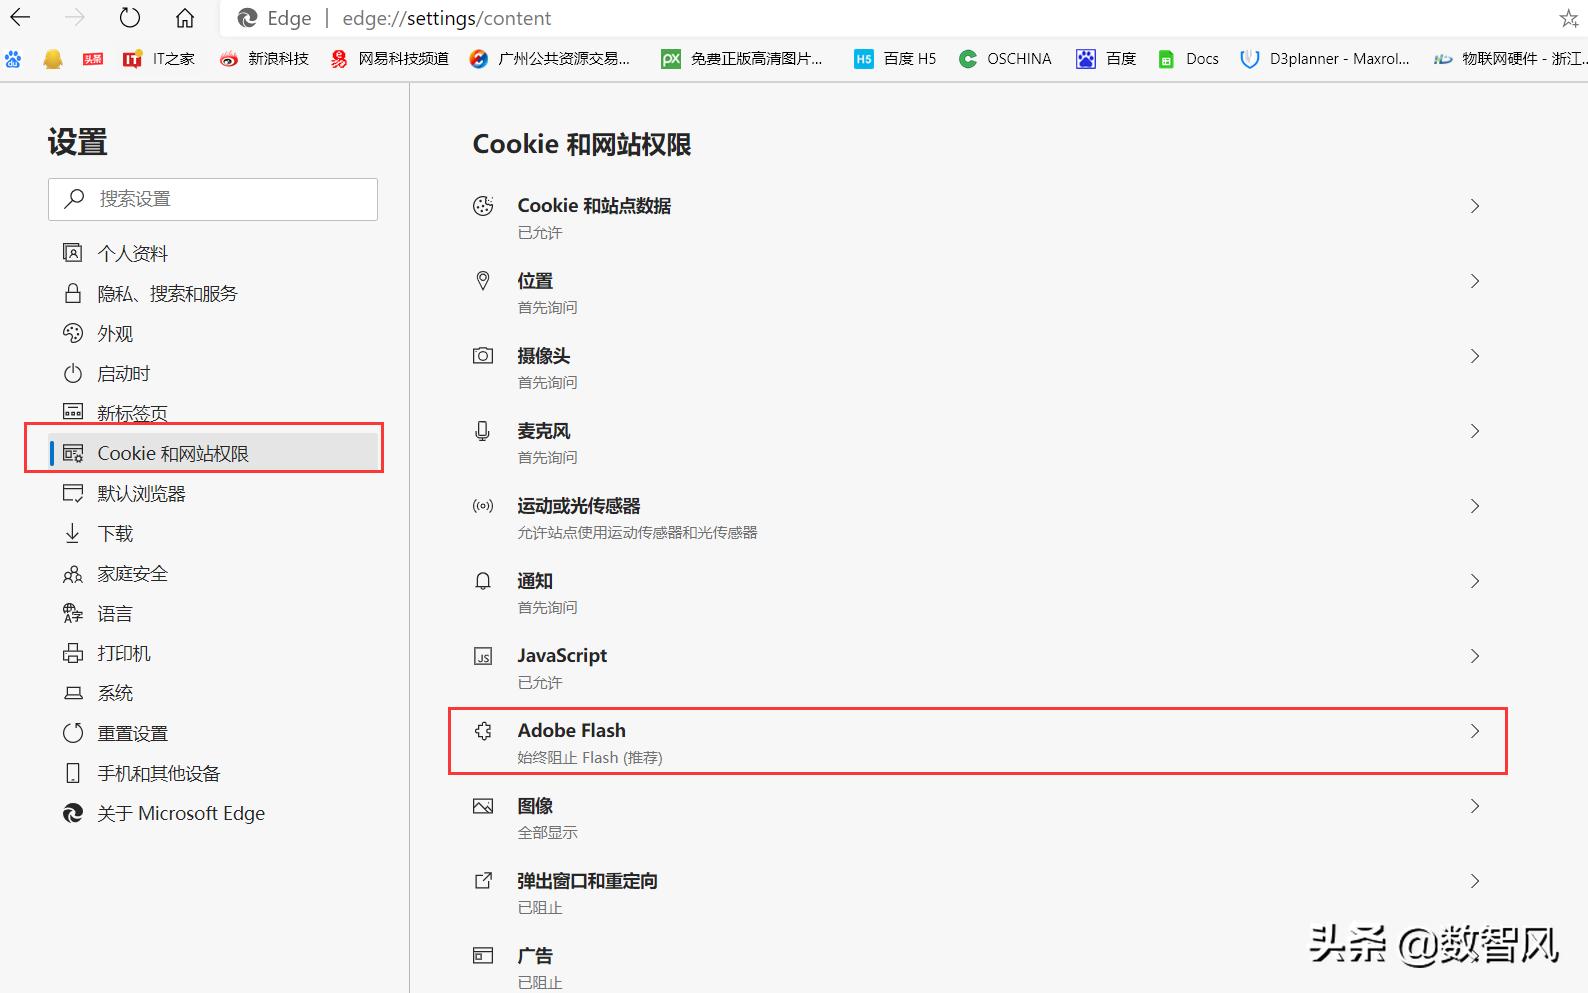Click the JS icon for JavaScript
Image resolution: width=1588 pixels, height=993 pixels.
(483, 656)
